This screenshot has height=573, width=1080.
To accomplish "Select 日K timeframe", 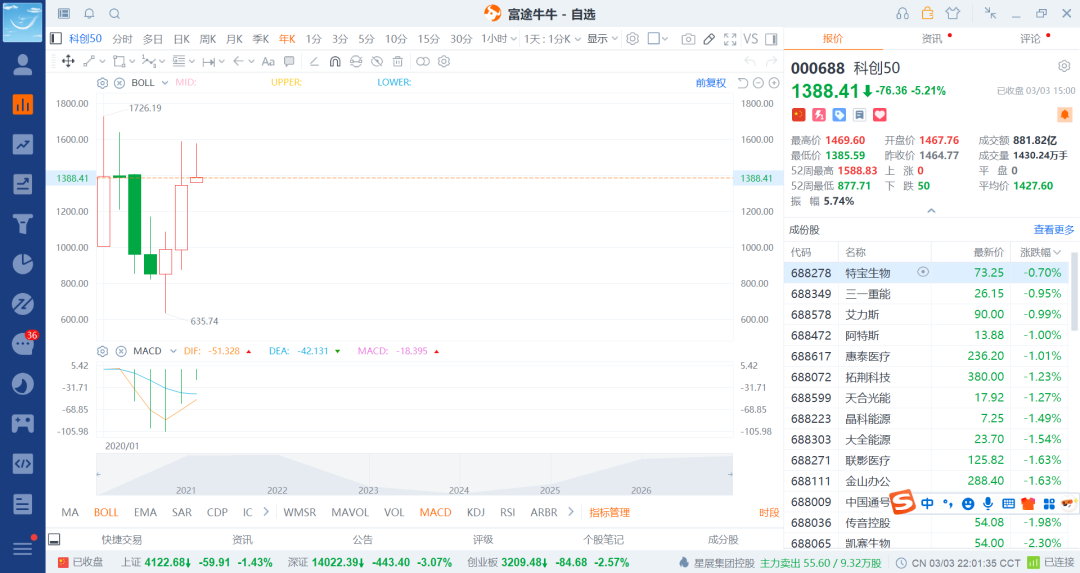I will (x=181, y=39).
